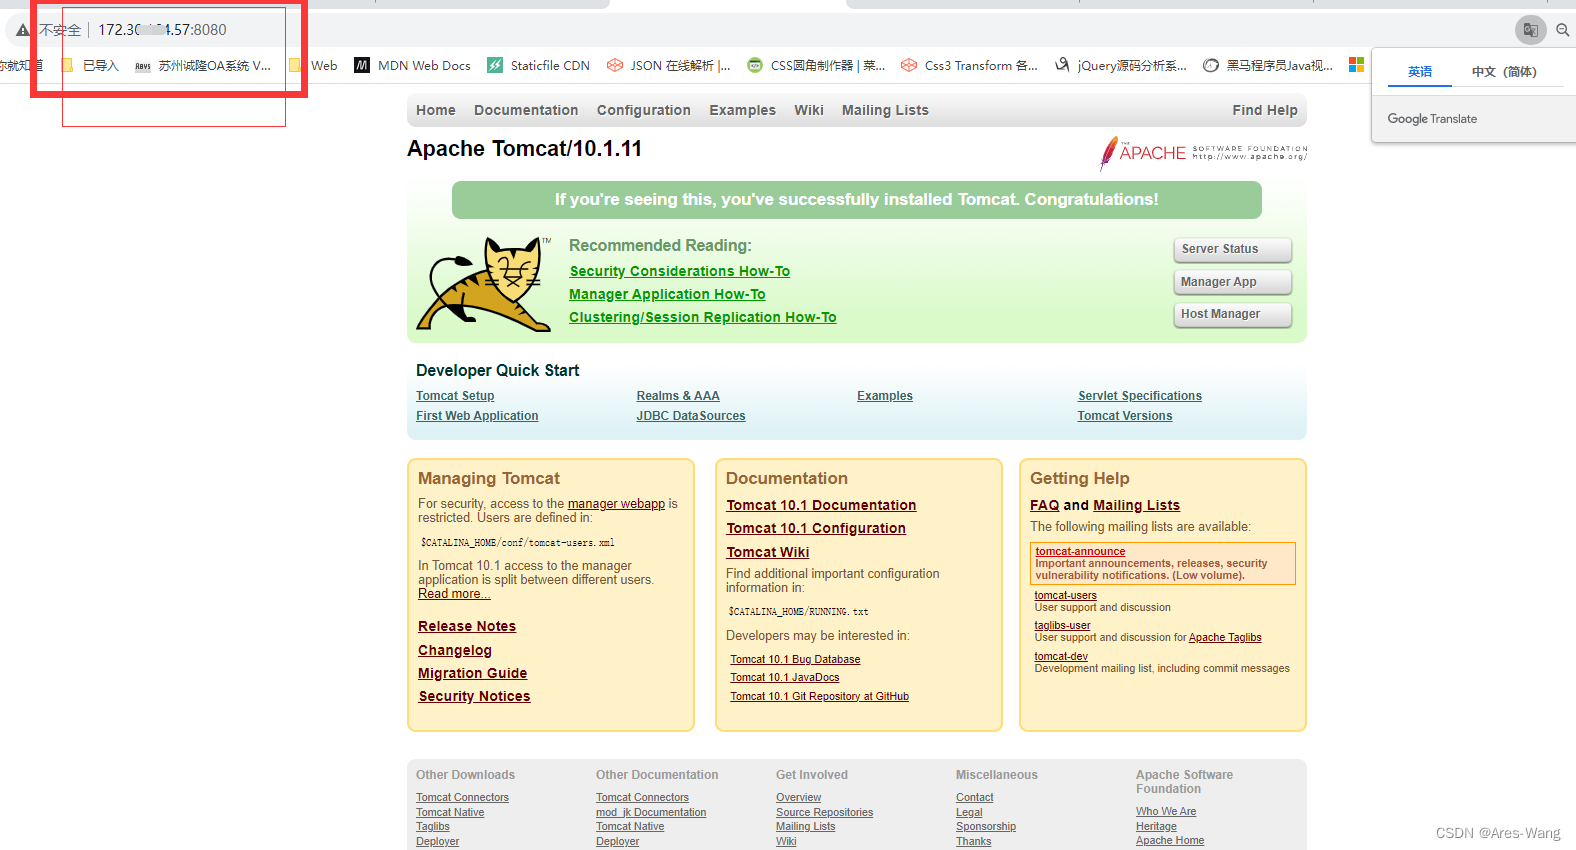Screen dimensions: 1576x850
Task: Click the Read more... link
Action: (x=454, y=594)
